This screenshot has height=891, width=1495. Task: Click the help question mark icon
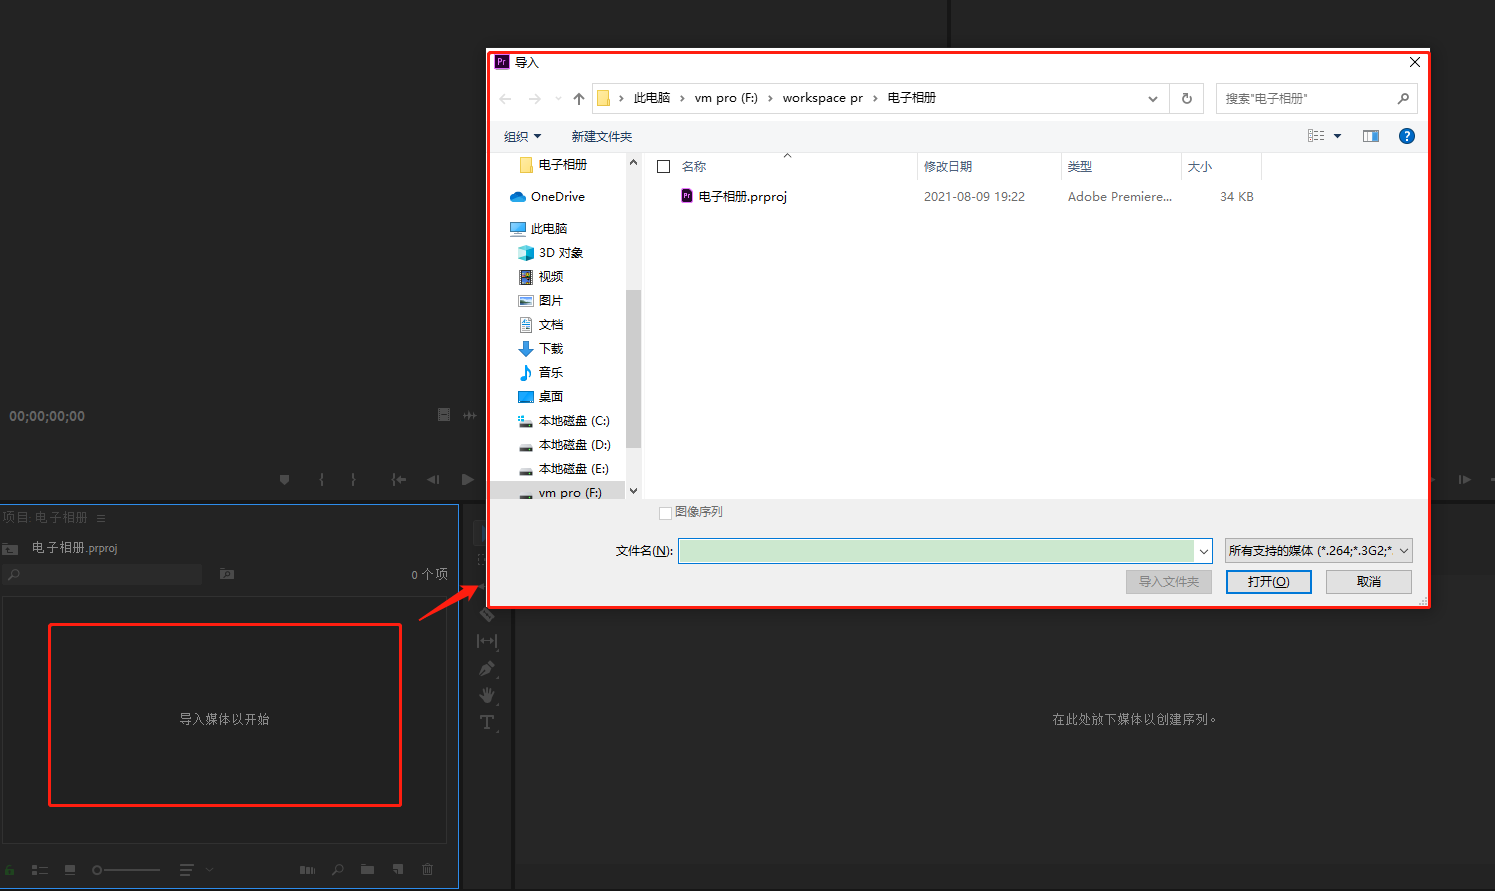tap(1407, 136)
